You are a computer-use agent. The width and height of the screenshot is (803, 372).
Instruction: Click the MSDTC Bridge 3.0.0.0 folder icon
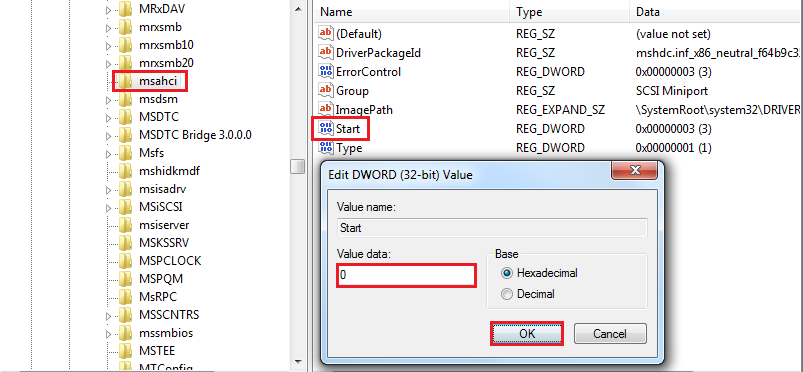tap(125, 135)
